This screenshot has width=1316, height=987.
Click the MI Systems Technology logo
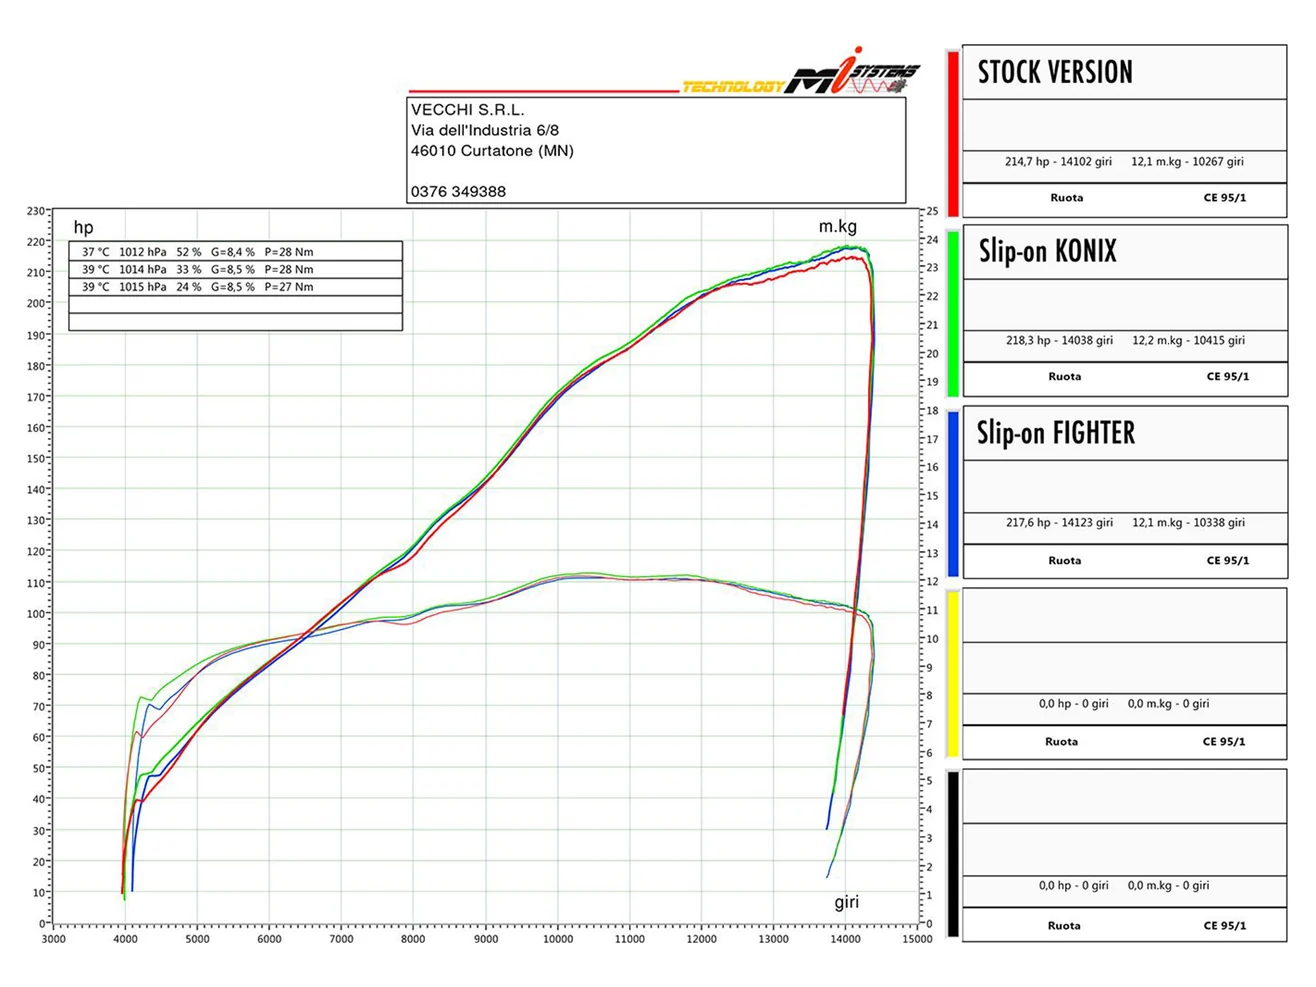point(800,74)
